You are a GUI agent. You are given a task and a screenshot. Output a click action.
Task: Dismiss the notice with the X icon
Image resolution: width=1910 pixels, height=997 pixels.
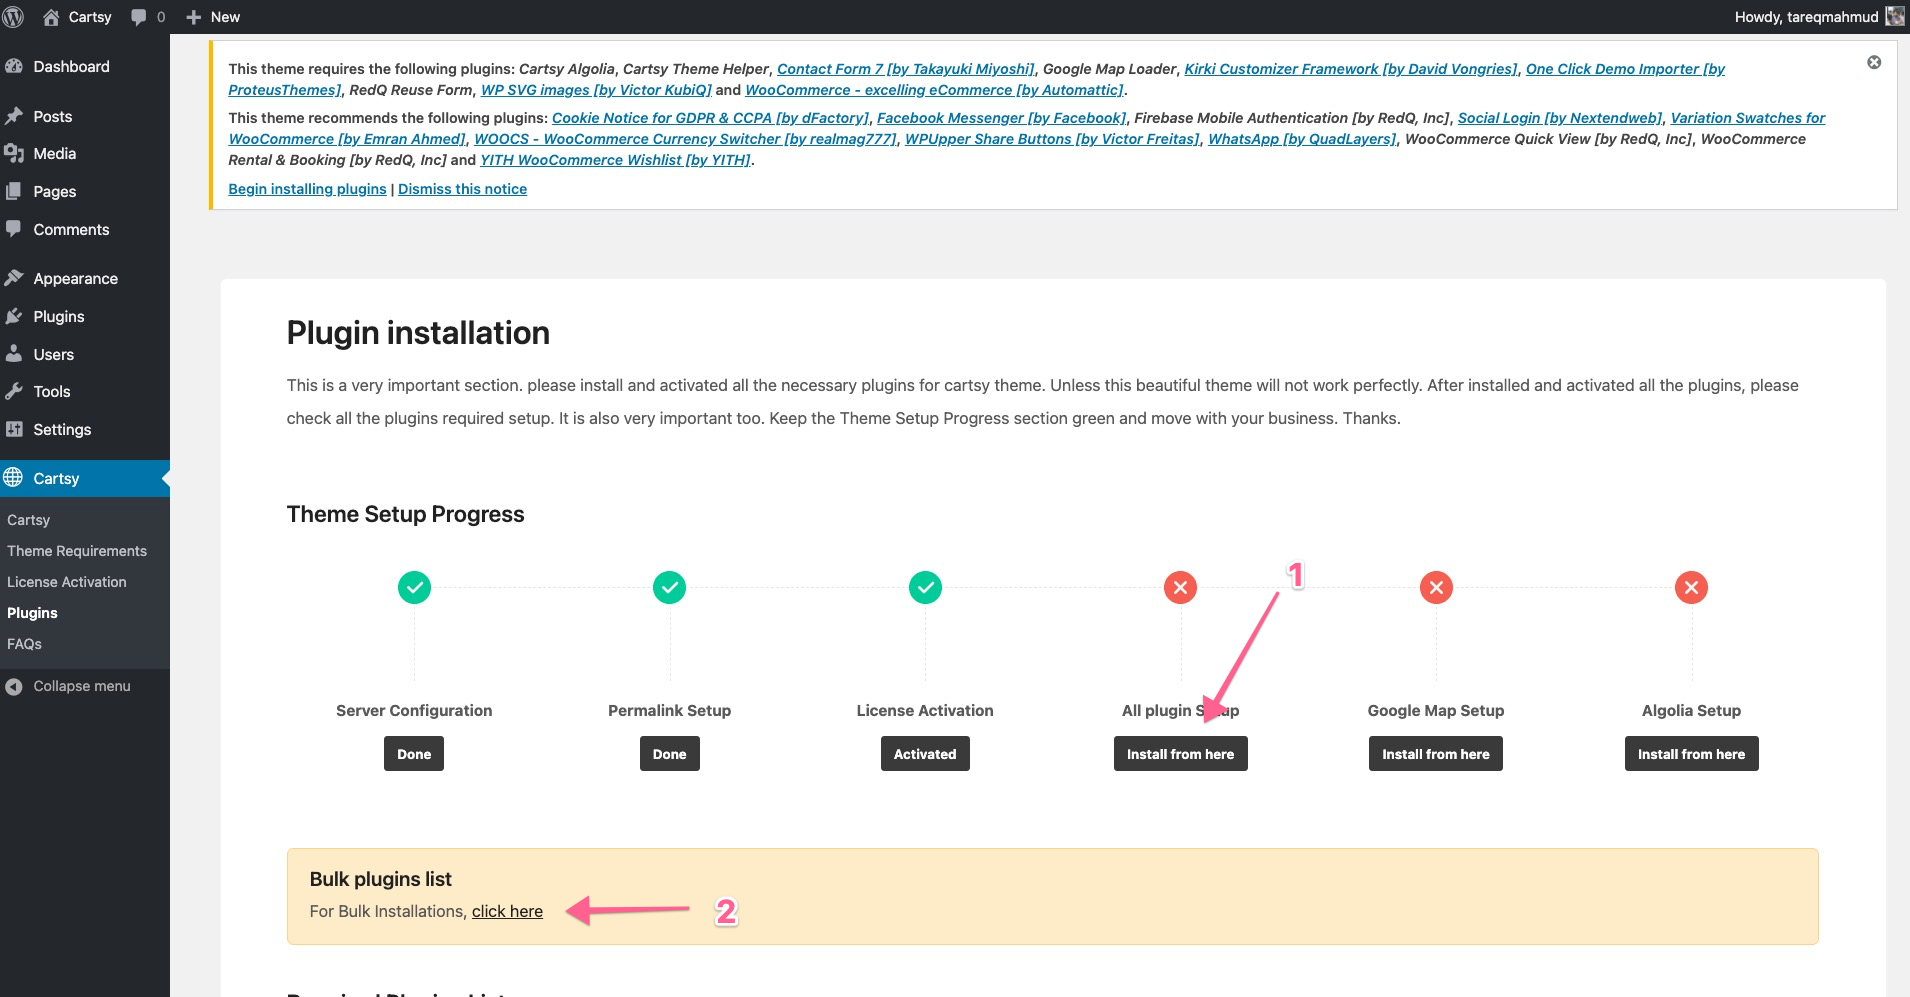[1874, 62]
